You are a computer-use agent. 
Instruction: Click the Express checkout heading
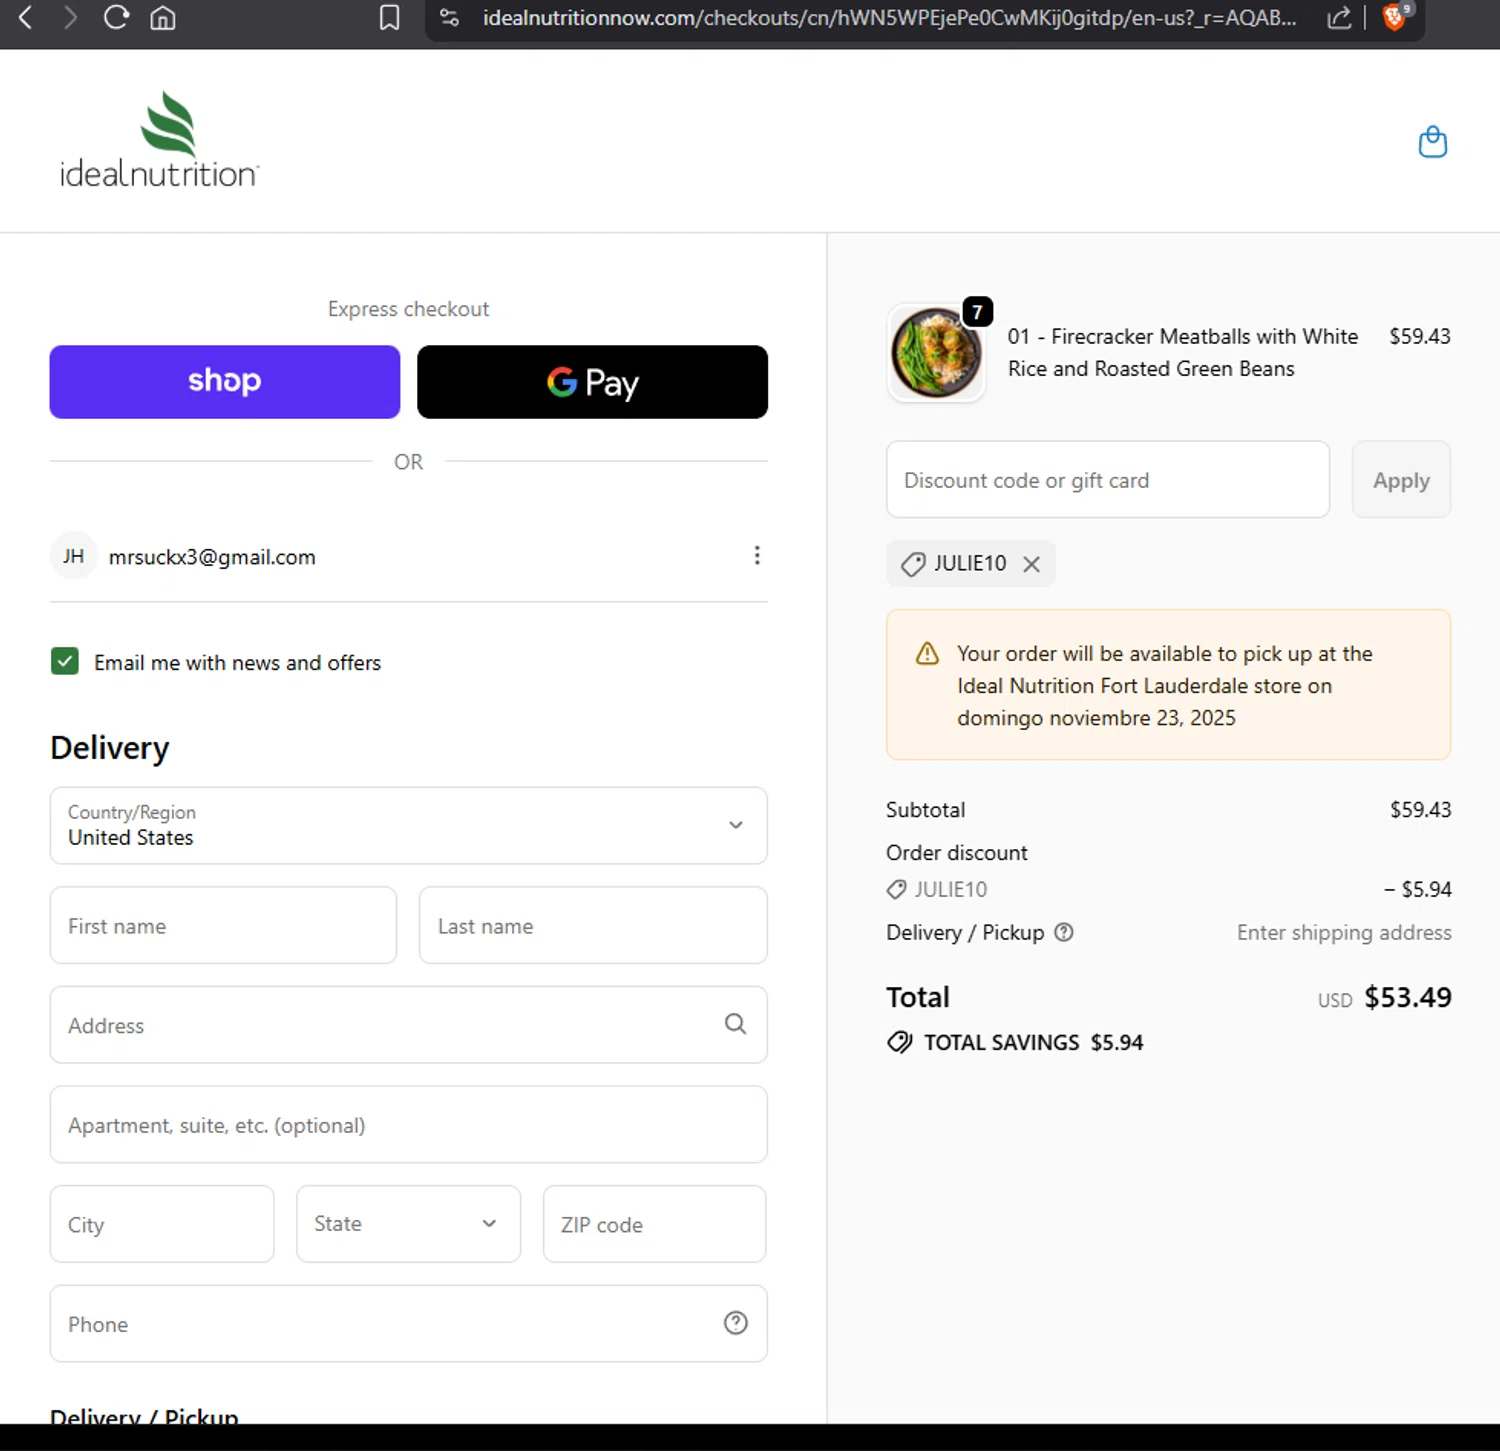coord(408,309)
